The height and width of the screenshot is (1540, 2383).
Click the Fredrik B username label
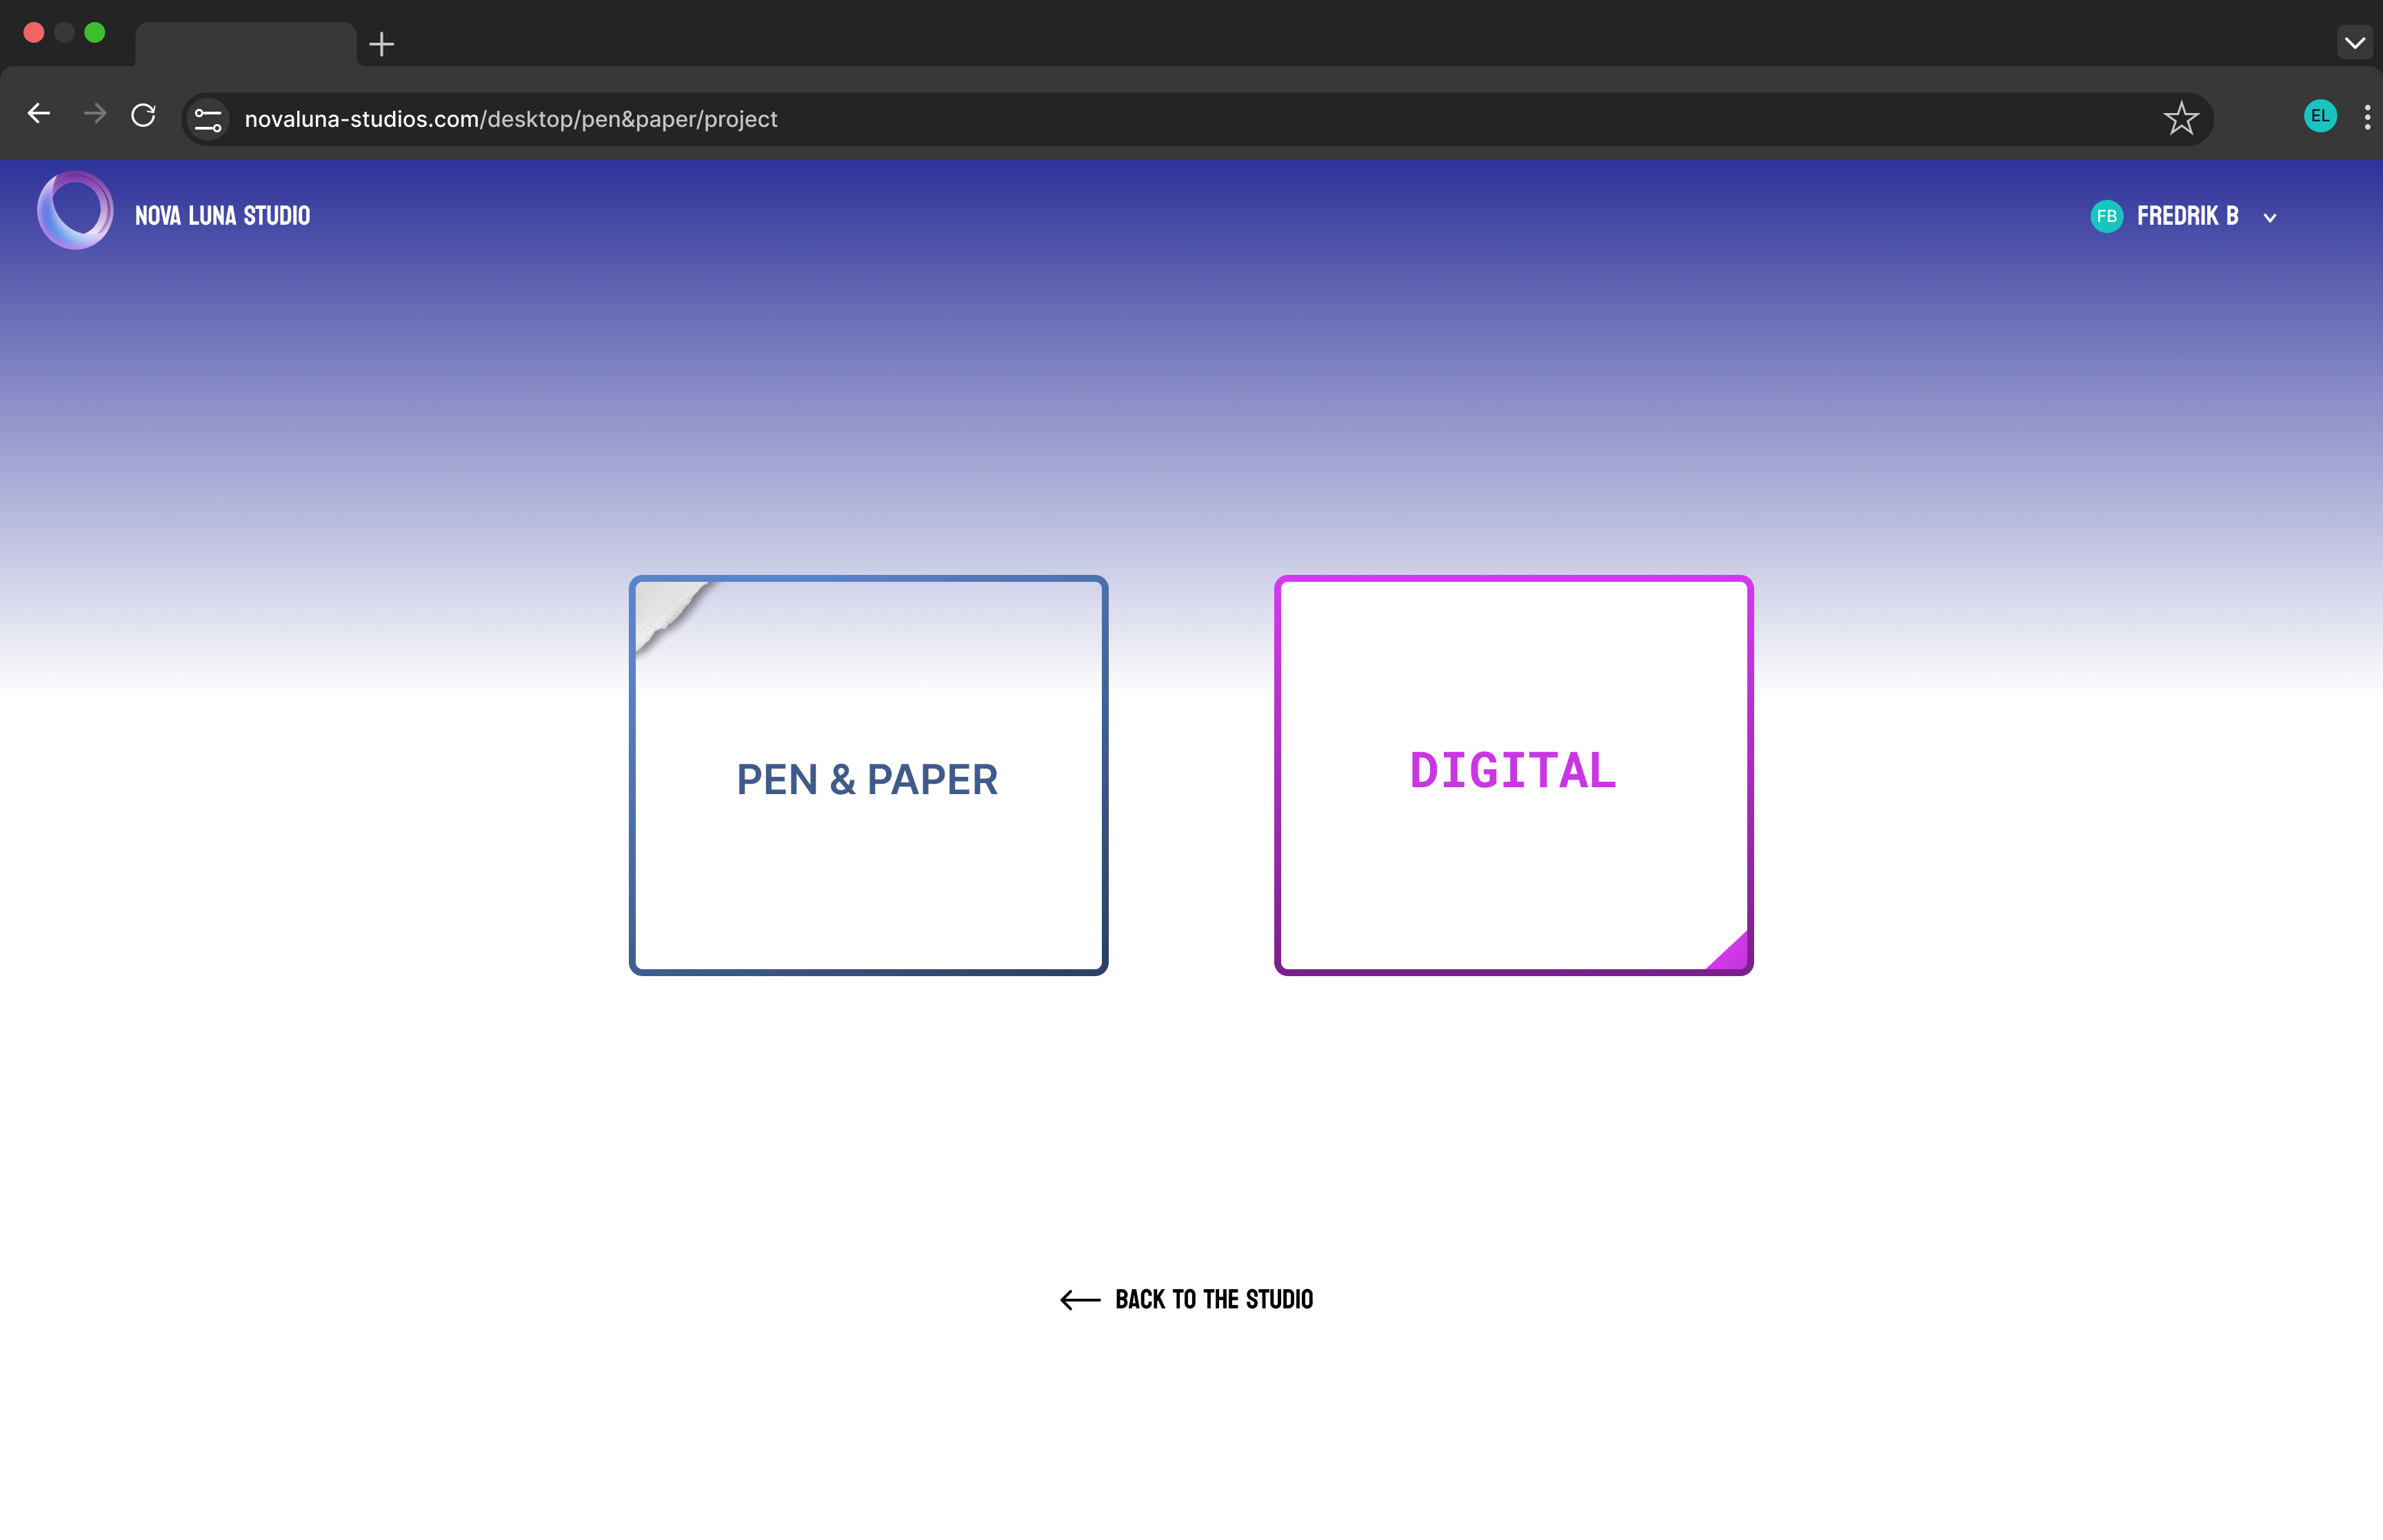(x=2187, y=217)
